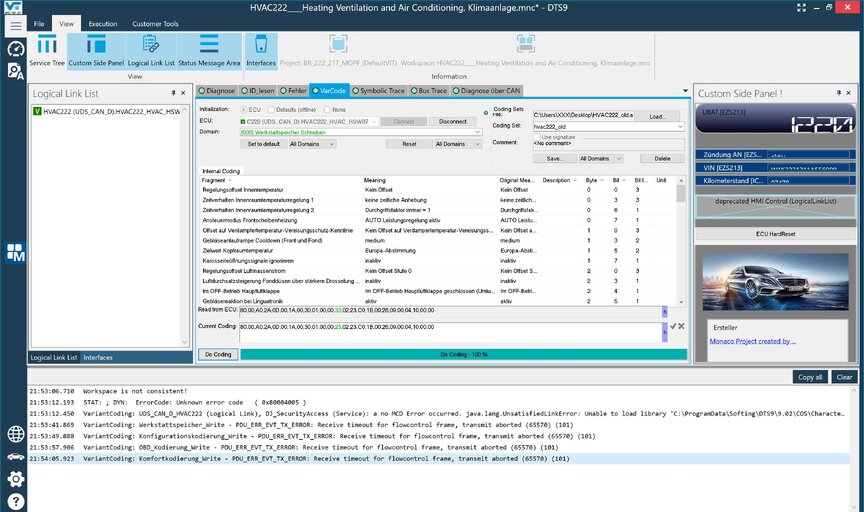
Task: Click hex toggle beside Current Coding
Action: [665, 332]
